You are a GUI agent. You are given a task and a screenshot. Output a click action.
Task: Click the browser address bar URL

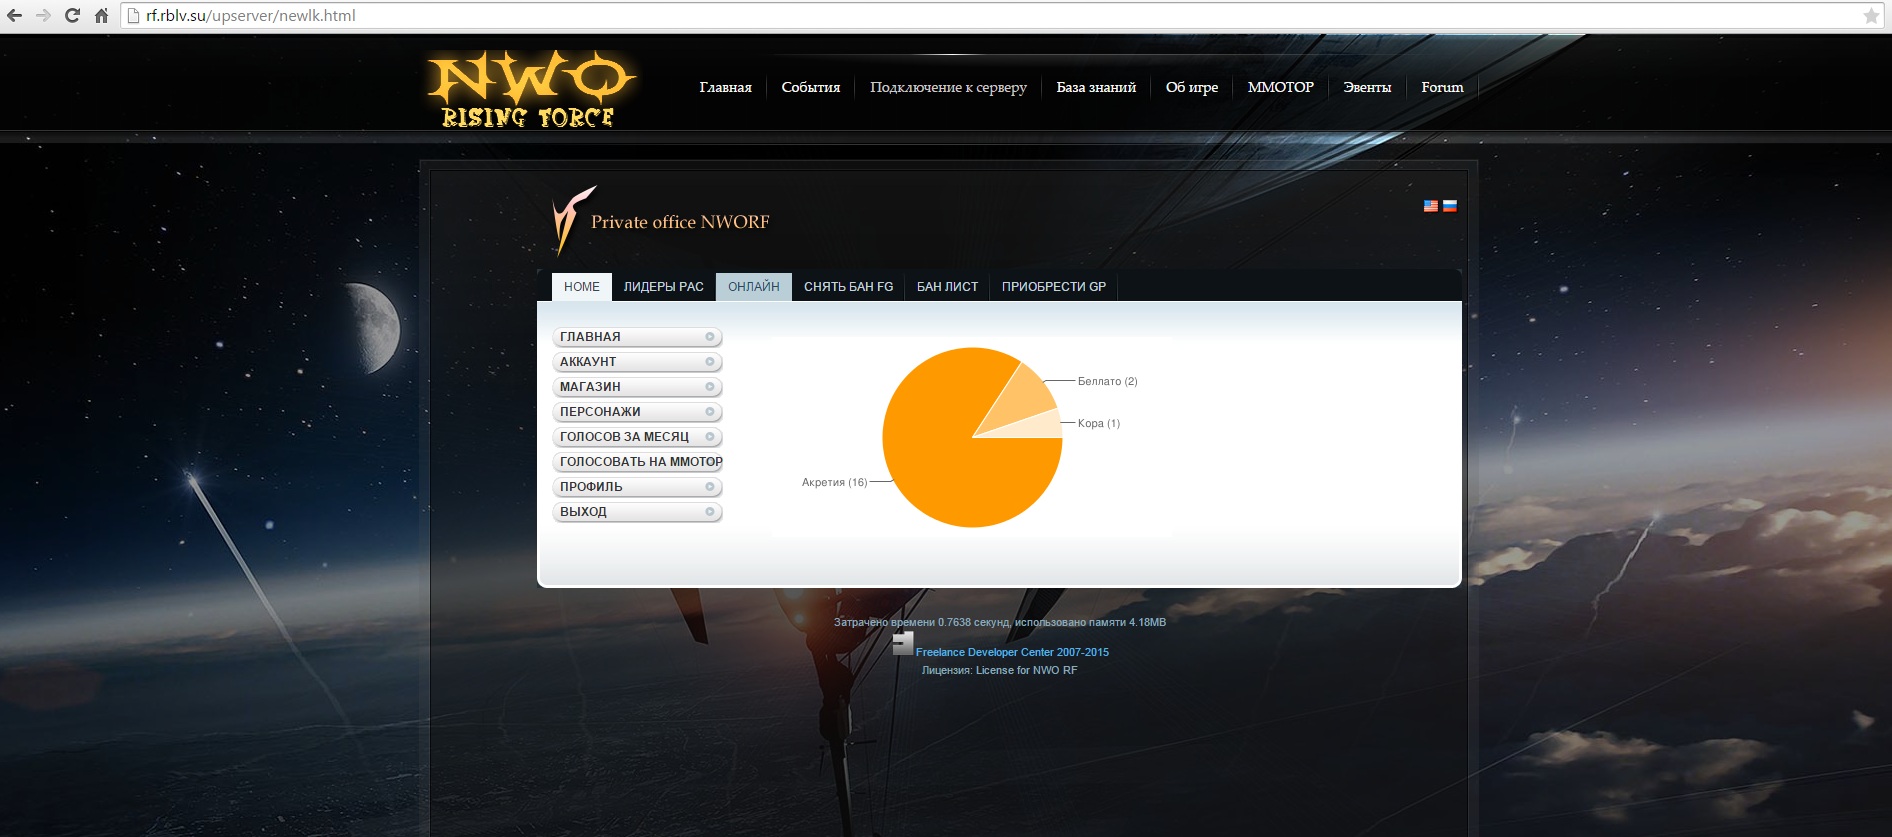click(x=251, y=16)
